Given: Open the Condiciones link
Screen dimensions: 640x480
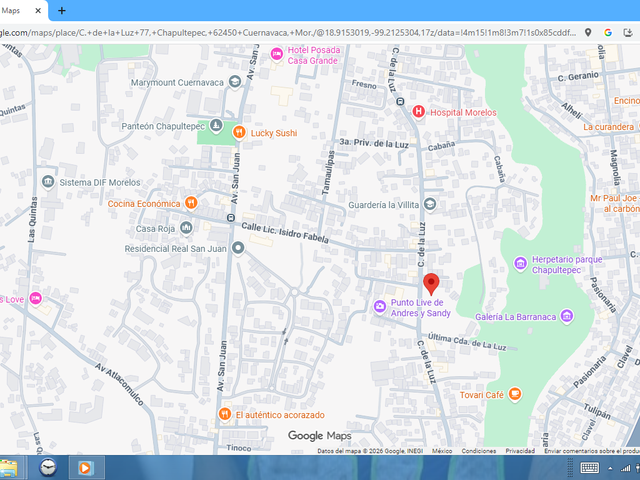Looking at the screenshot, I should [479, 451].
